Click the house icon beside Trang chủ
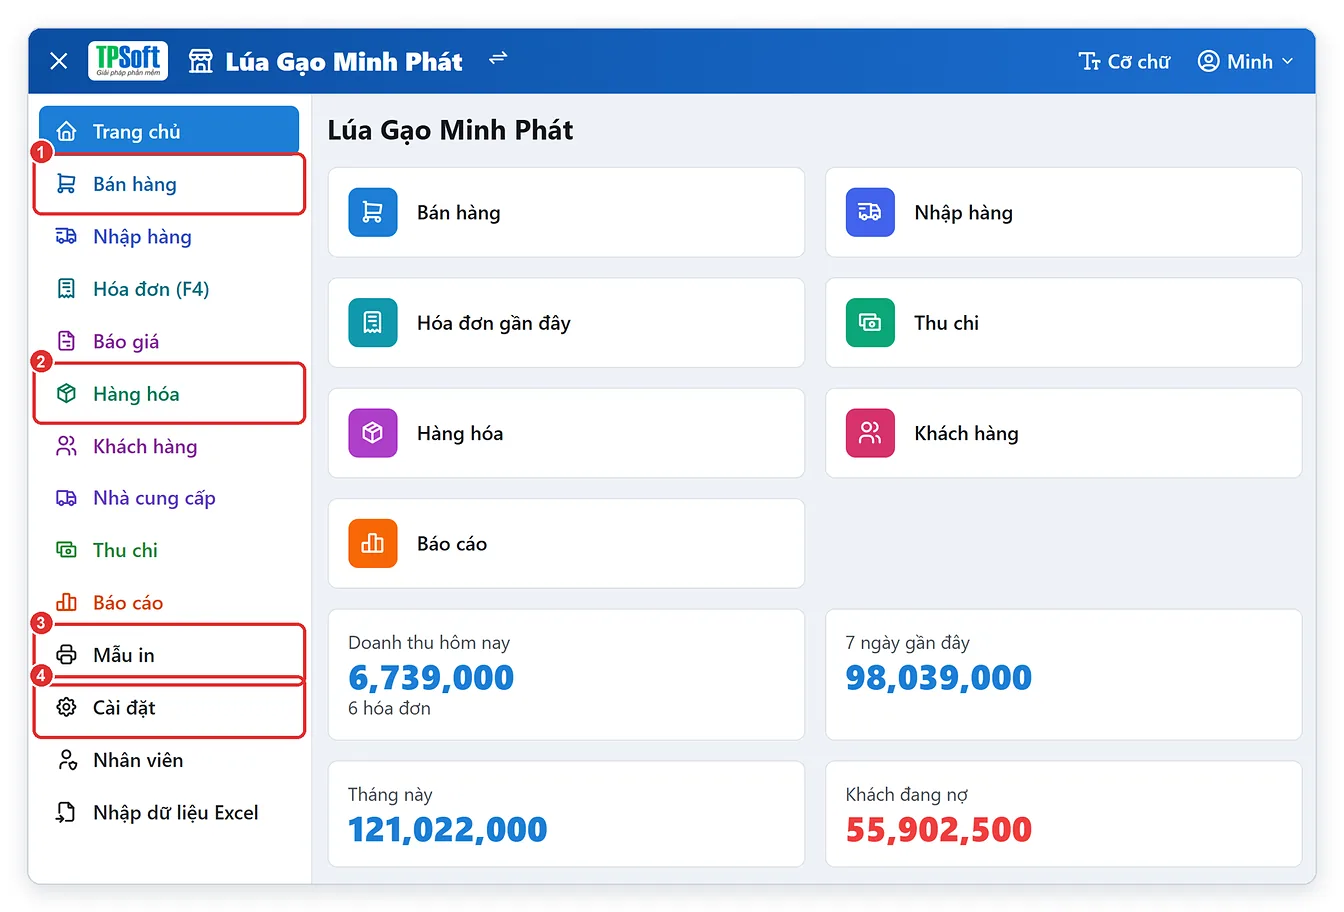1344x912 pixels. pyautogui.click(x=66, y=131)
